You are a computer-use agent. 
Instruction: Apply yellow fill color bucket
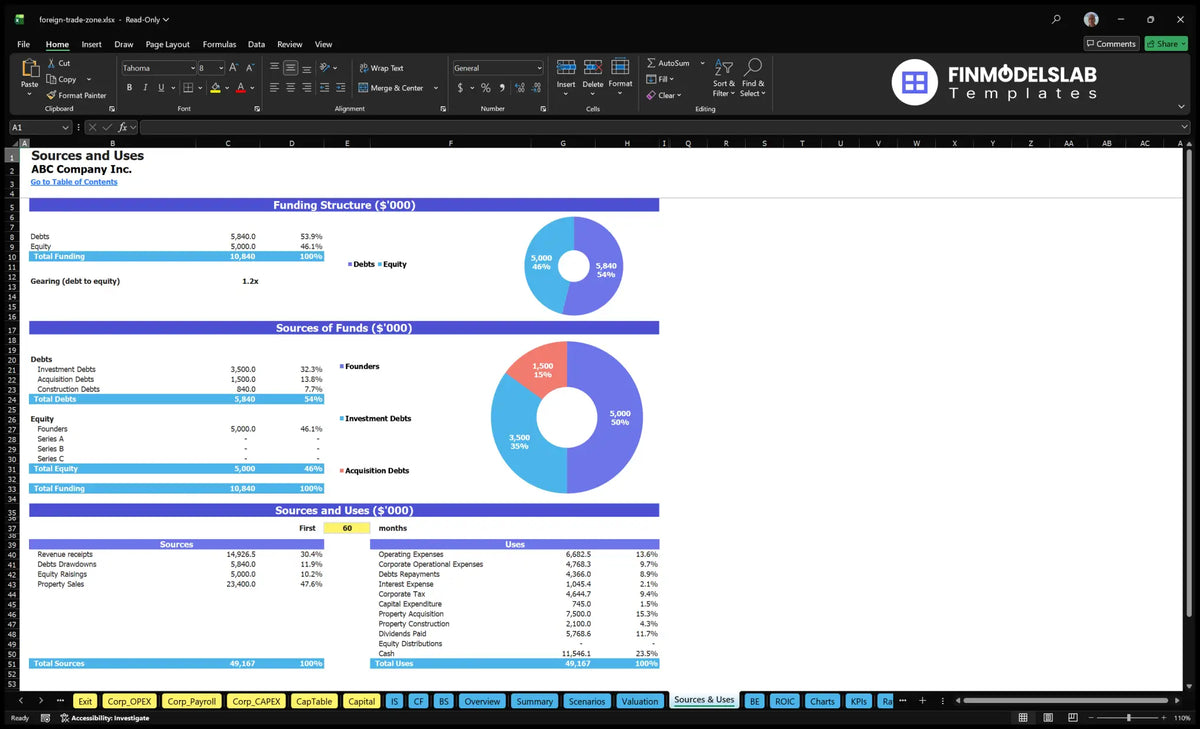tap(214, 88)
